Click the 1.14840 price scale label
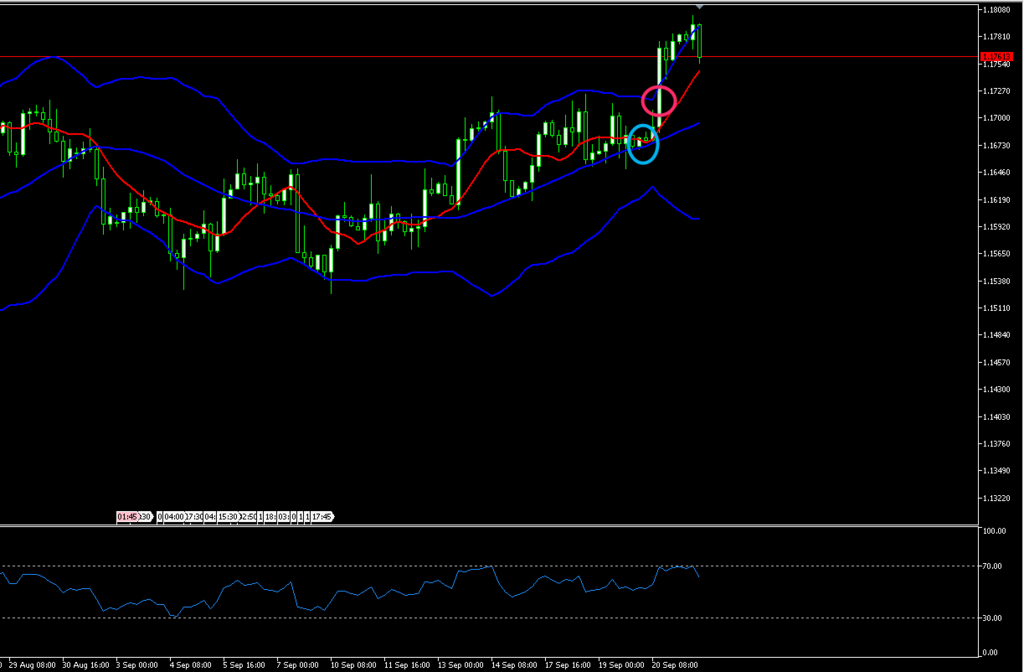The image size is (1024, 672). point(997,335)
